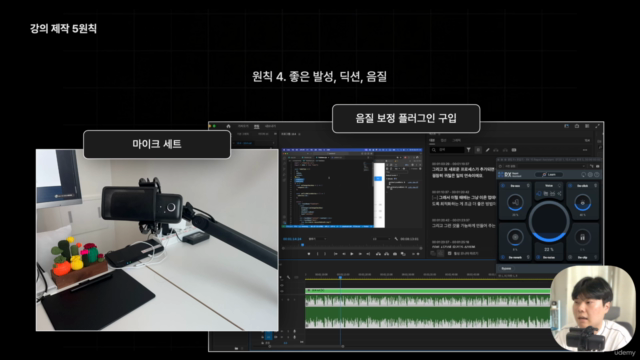Click the 22 % De-noise value readout
This screenshot has height=360, width=640.
coord(549,249)
